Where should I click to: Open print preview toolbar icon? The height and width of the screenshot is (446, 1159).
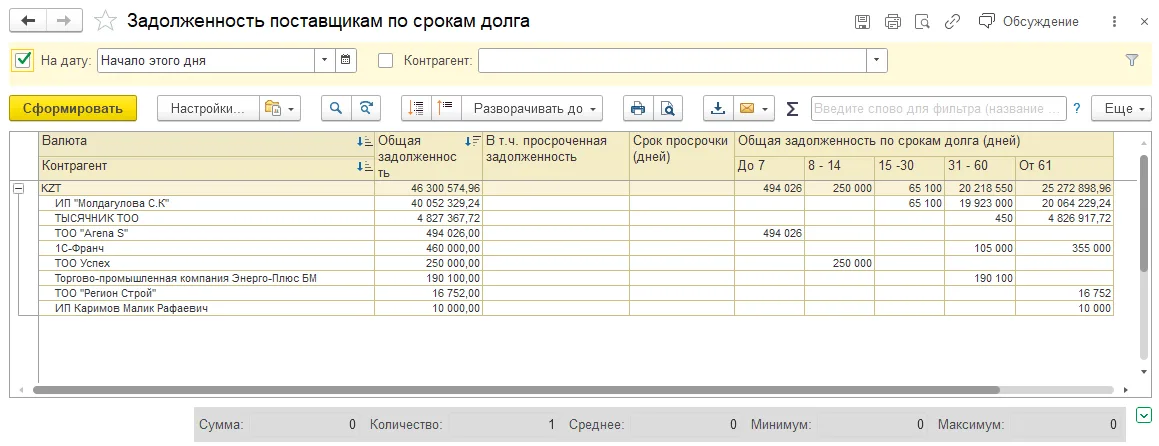[x=667, y=109]
